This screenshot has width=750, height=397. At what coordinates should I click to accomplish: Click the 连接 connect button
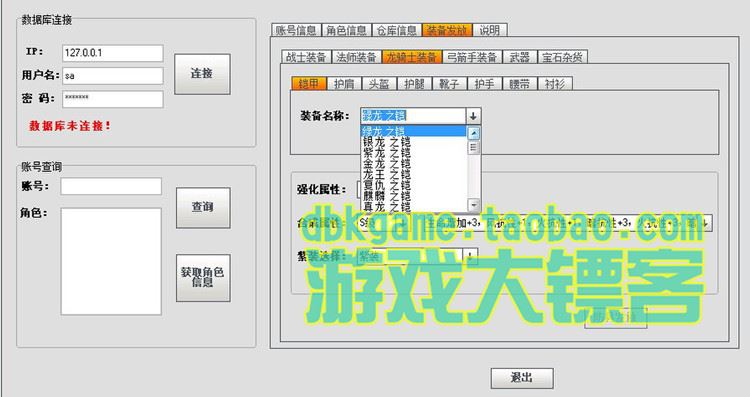click(x=202, y=74)
